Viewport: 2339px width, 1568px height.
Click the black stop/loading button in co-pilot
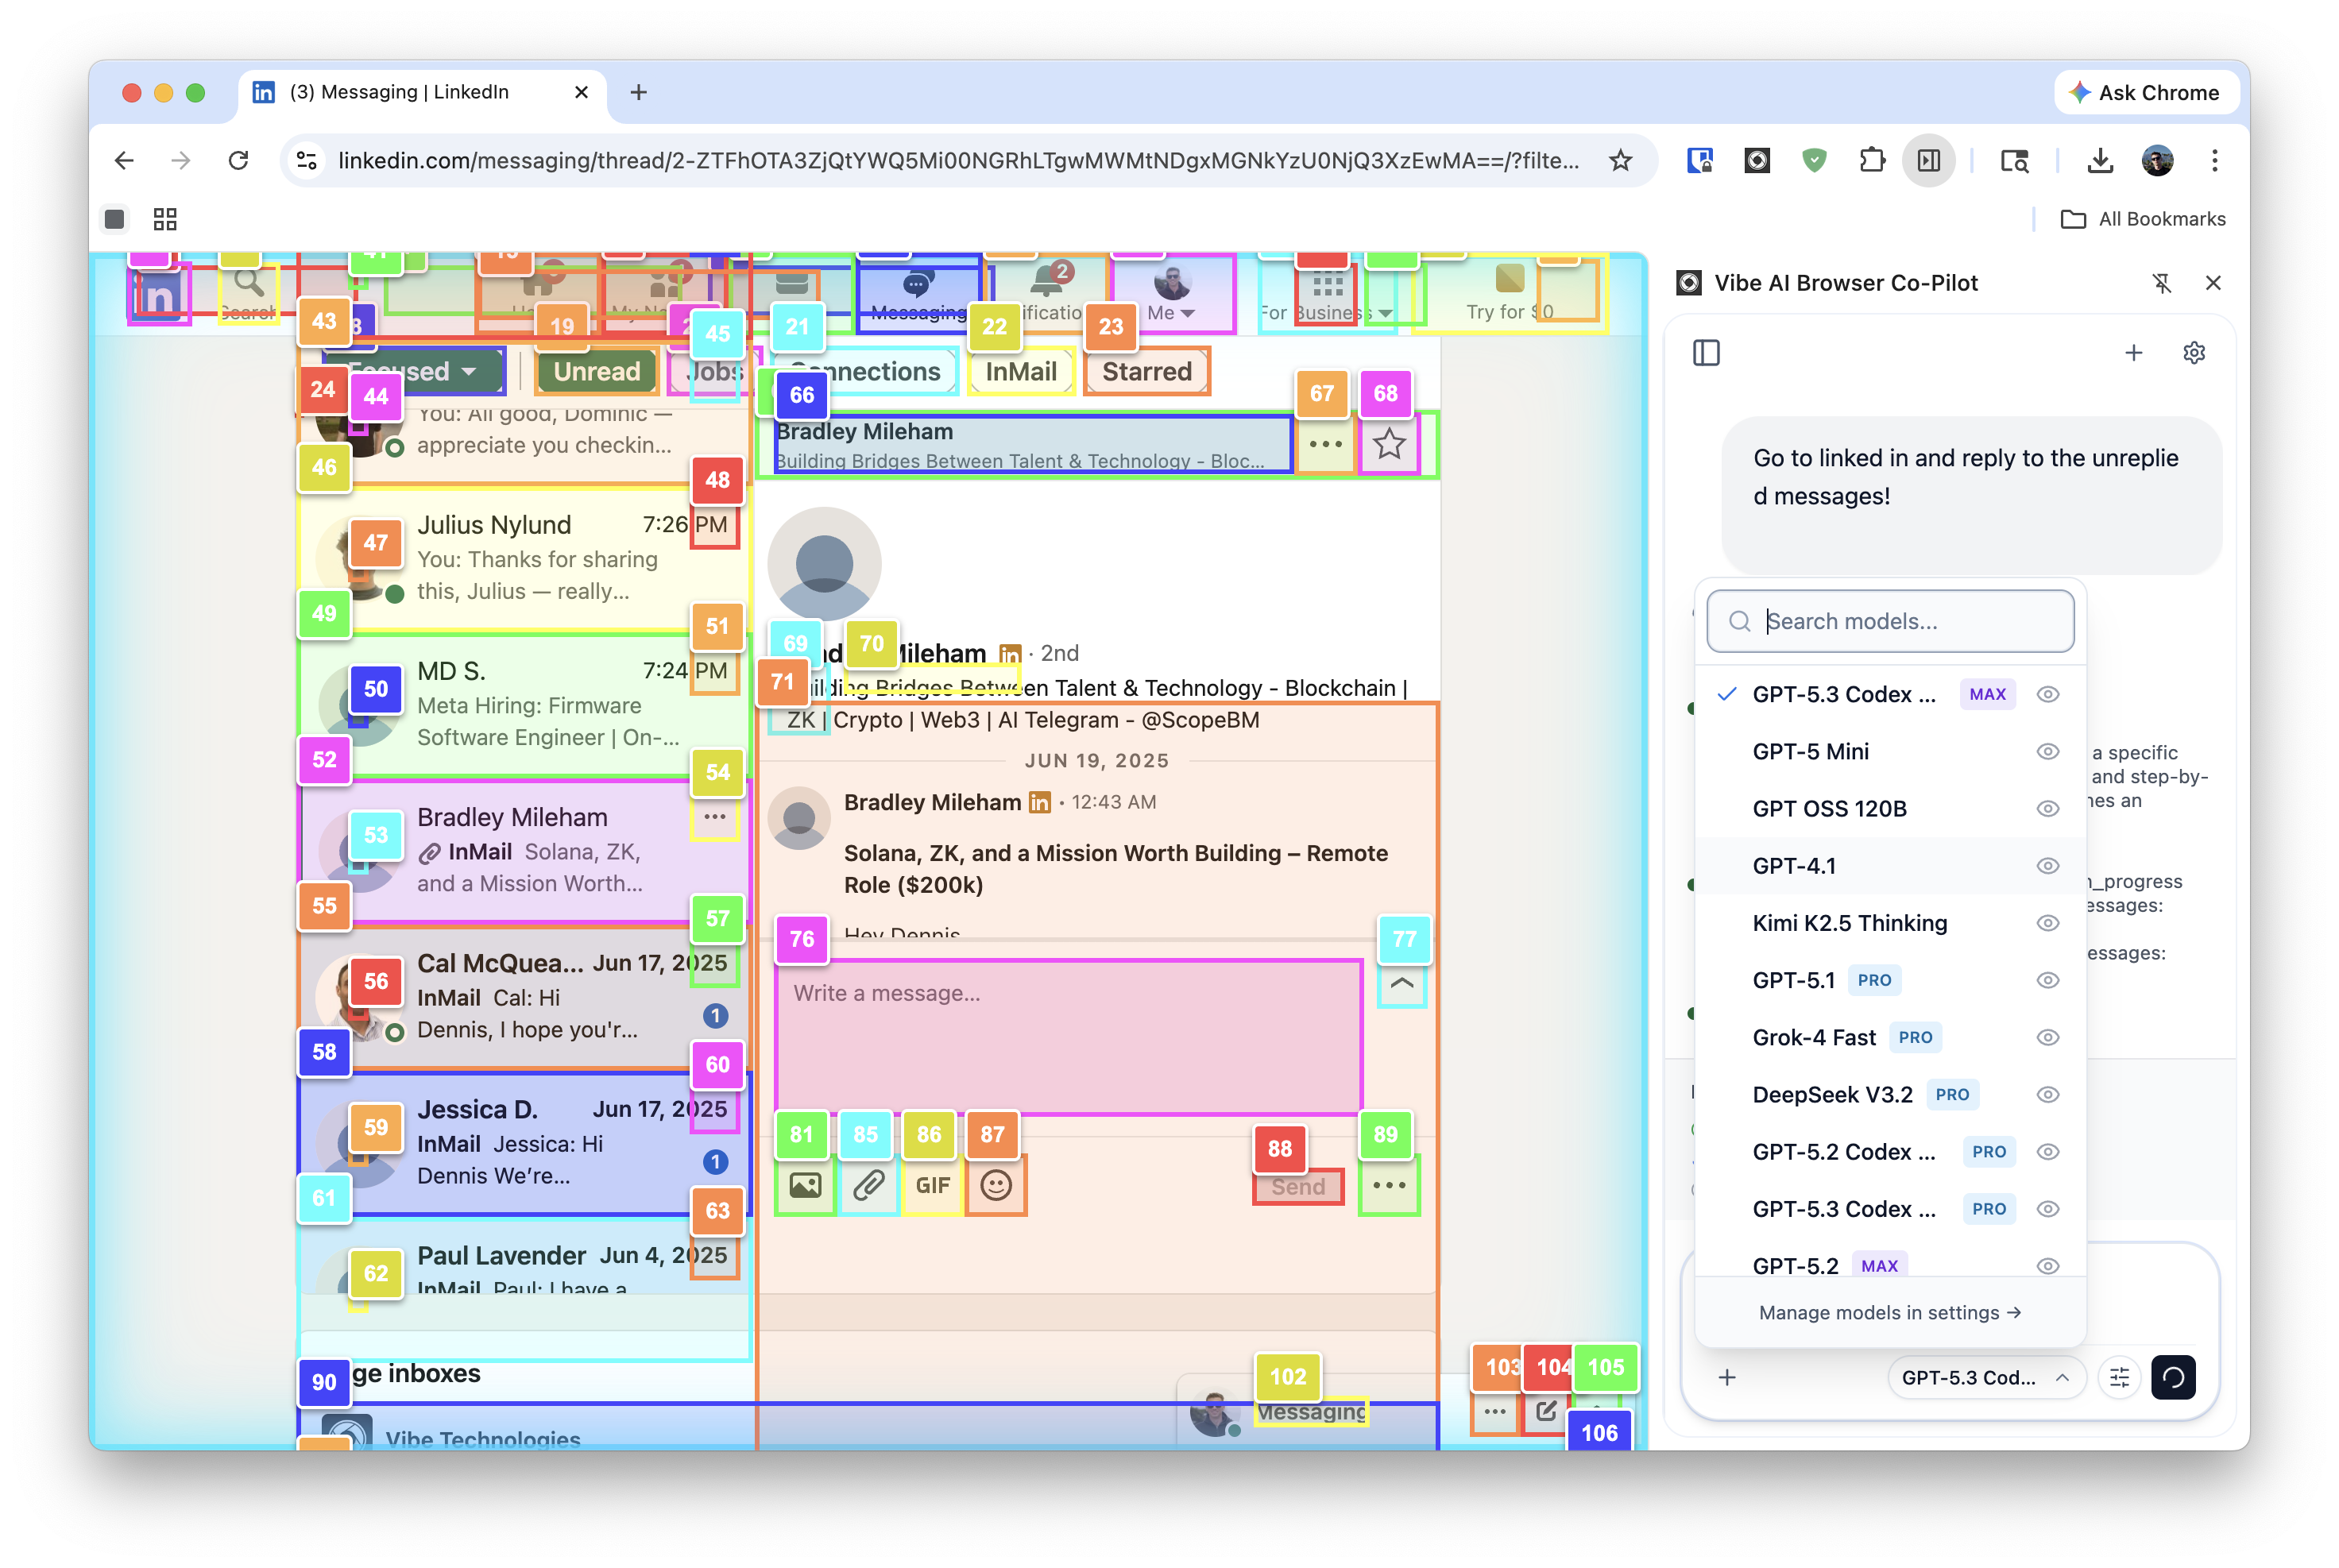click(2173, 1377)
